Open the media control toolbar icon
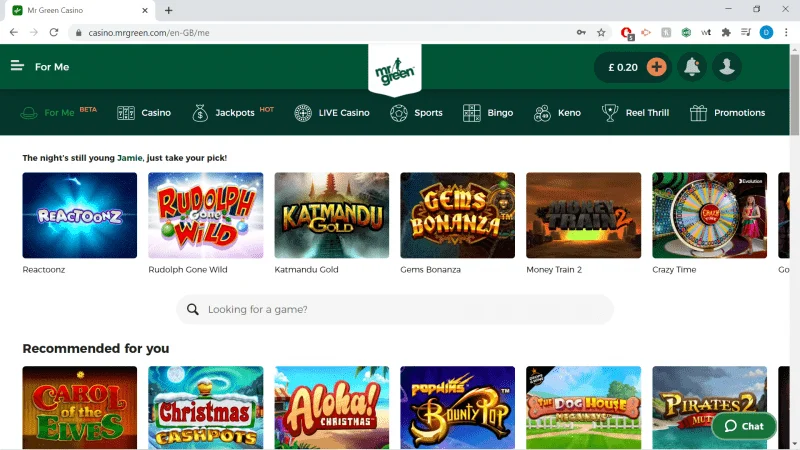The width and height of the screenshot is (800, 450). pyautogui.click(x=746, y=33)
